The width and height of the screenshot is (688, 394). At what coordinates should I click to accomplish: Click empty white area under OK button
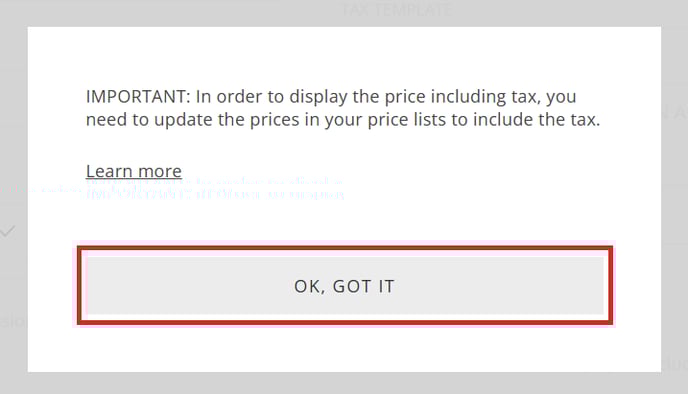[x=345, y=349]
